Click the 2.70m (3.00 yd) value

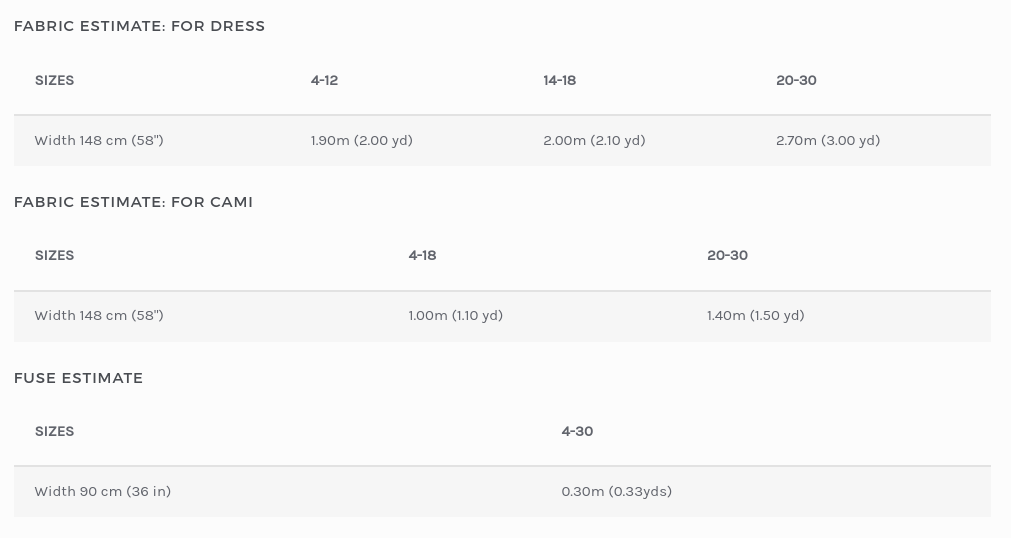pos(827,140)
